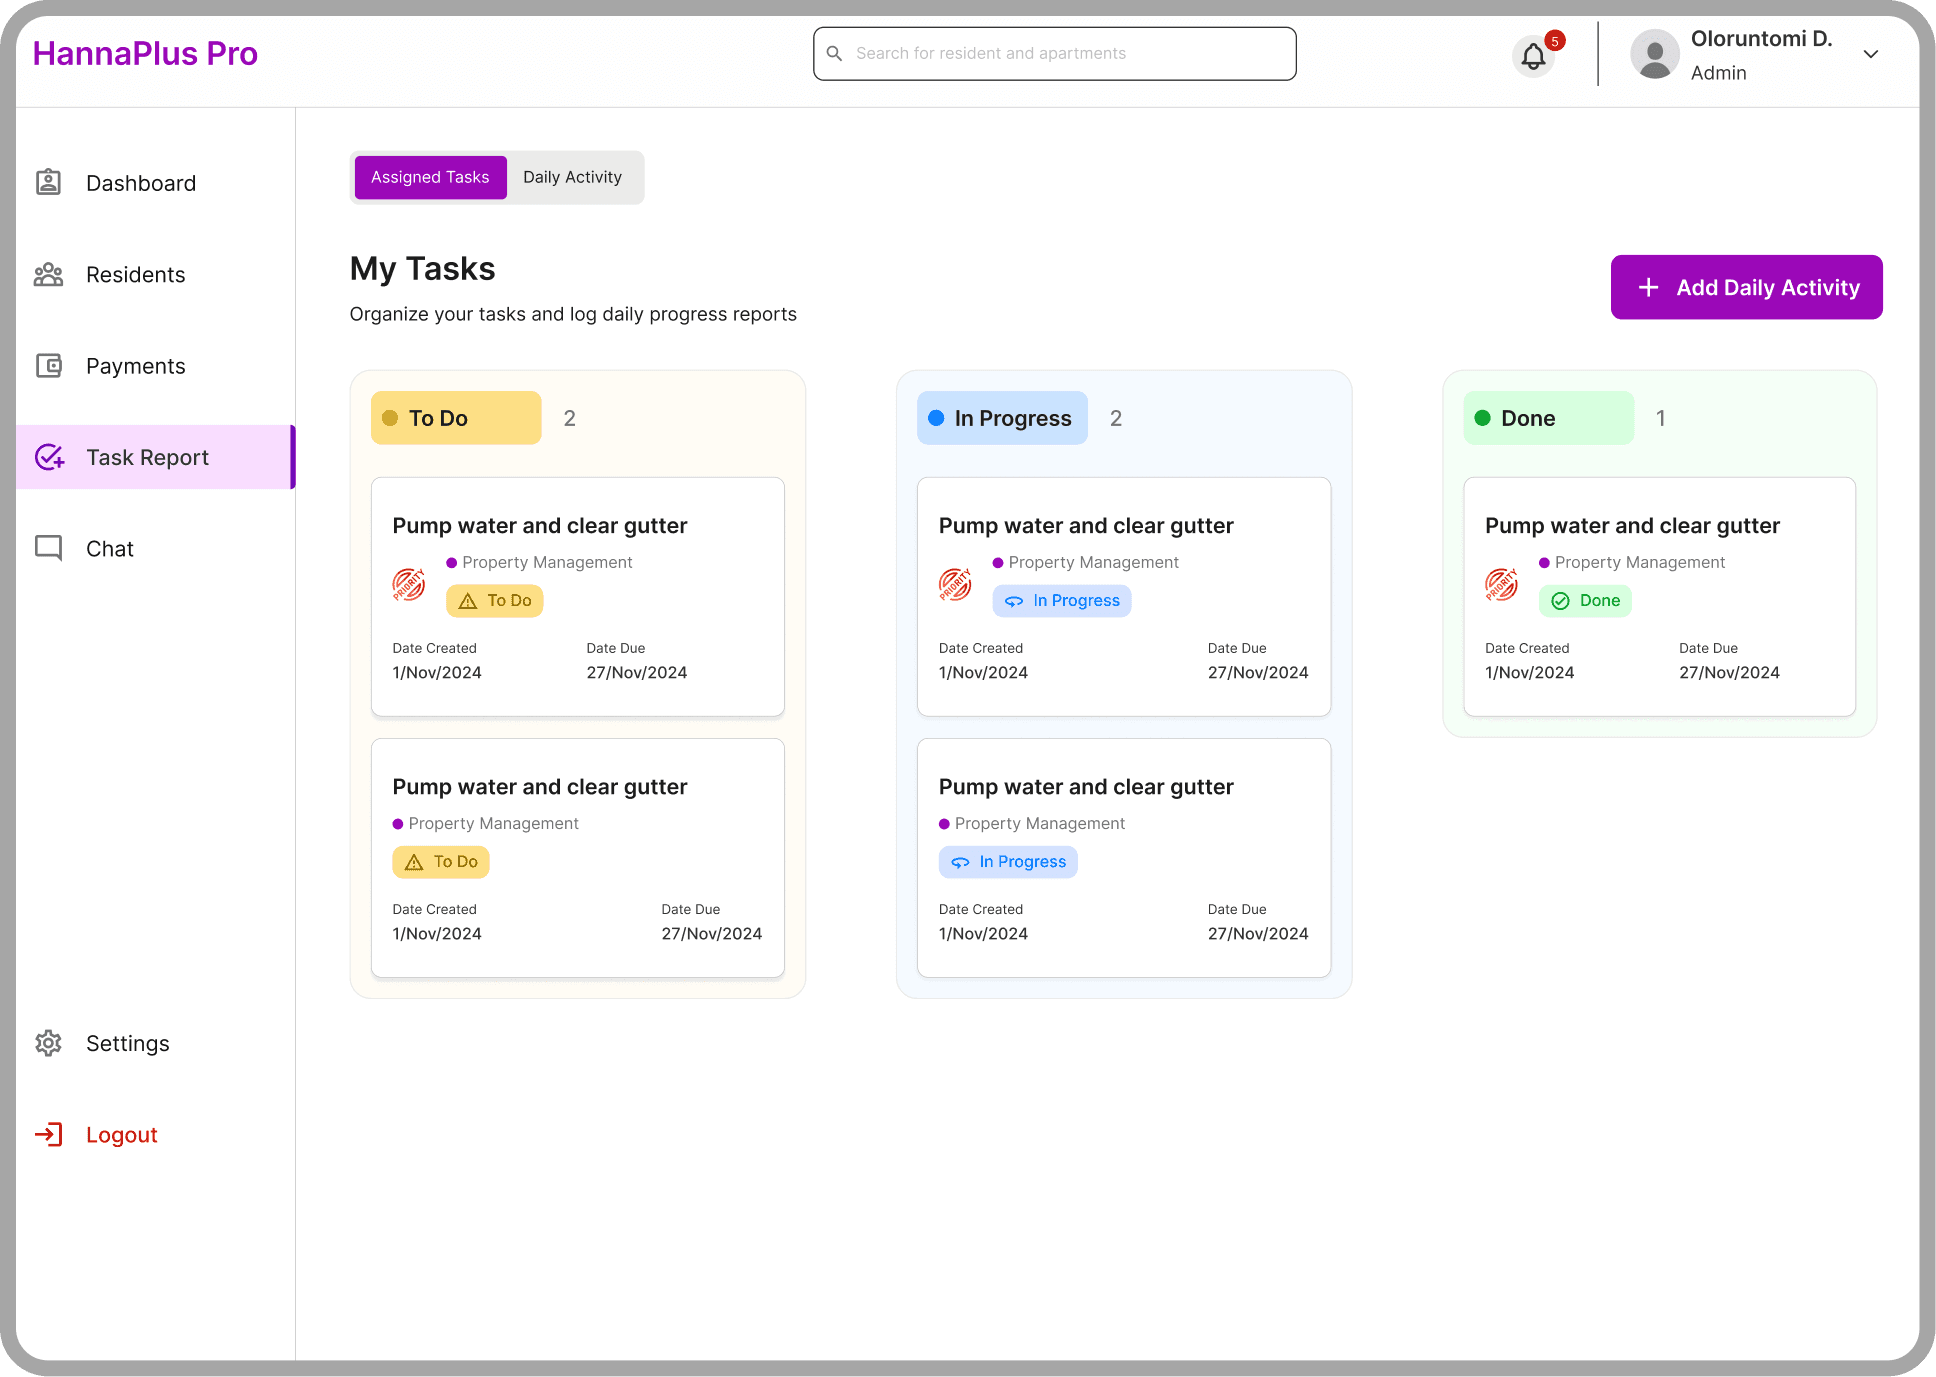Navigate to Payments
Screen dimensions: 1936x1377
(x=136, y=366)
